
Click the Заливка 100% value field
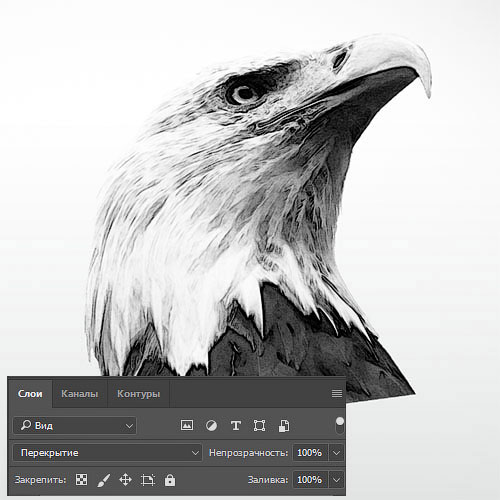(310, 480)
